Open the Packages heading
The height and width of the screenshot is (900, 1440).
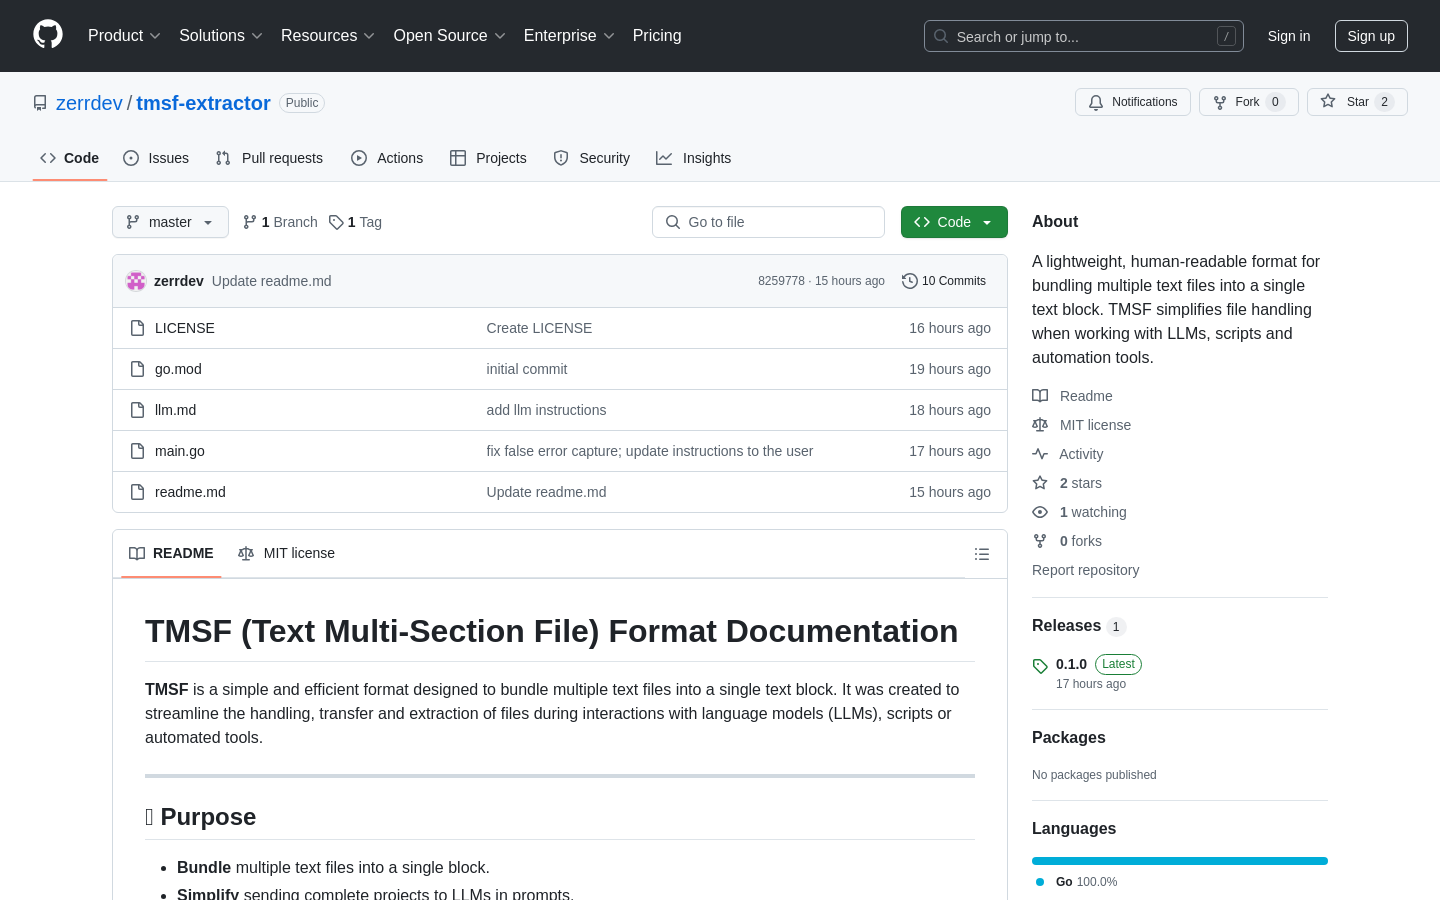point(1069,738)
